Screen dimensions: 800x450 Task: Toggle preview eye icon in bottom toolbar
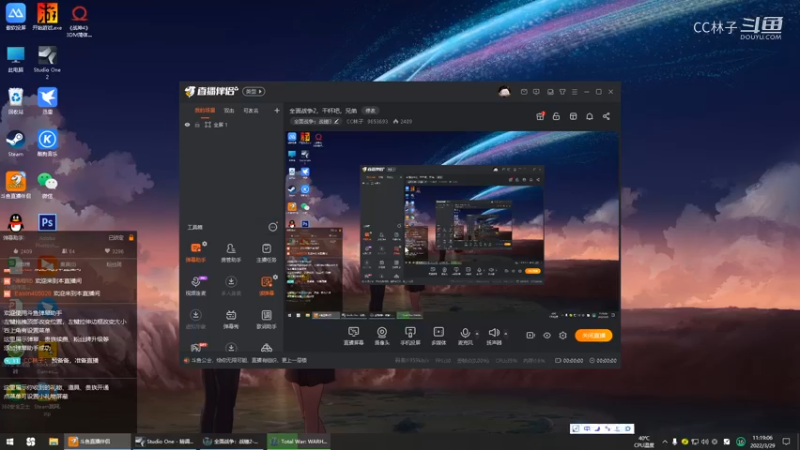point(547,335)
